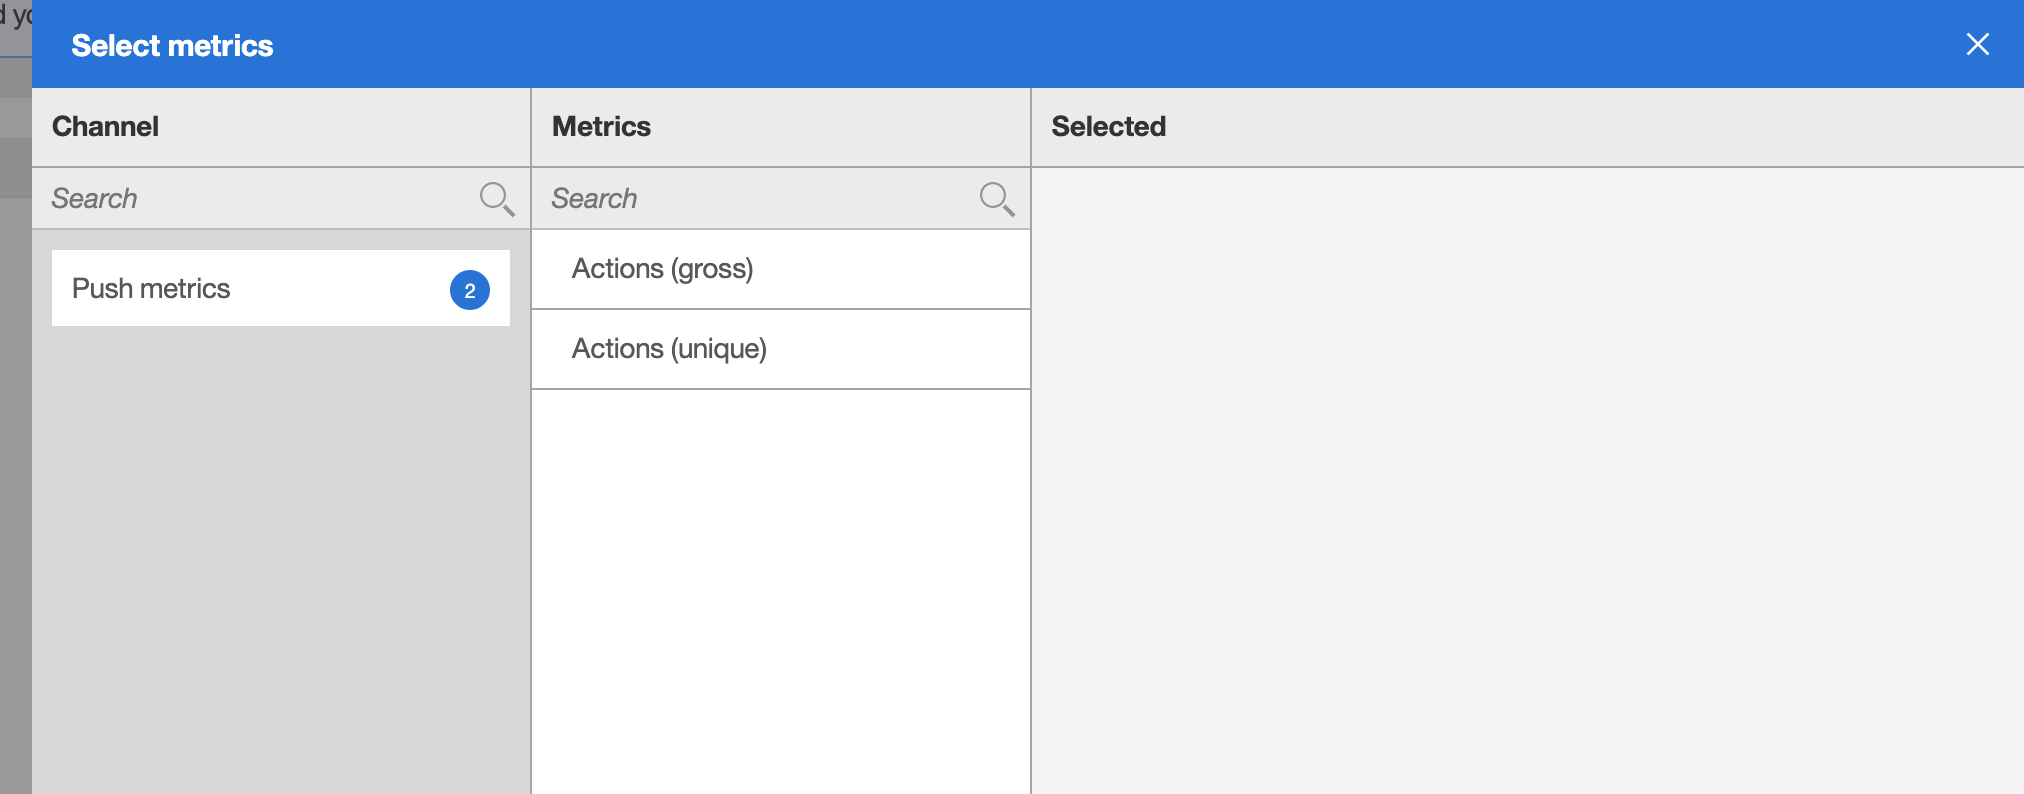The width and height of the screenshot is (2024, 794).
Task: Click the Channel search magnifier icon
Action: pos(496,198)
